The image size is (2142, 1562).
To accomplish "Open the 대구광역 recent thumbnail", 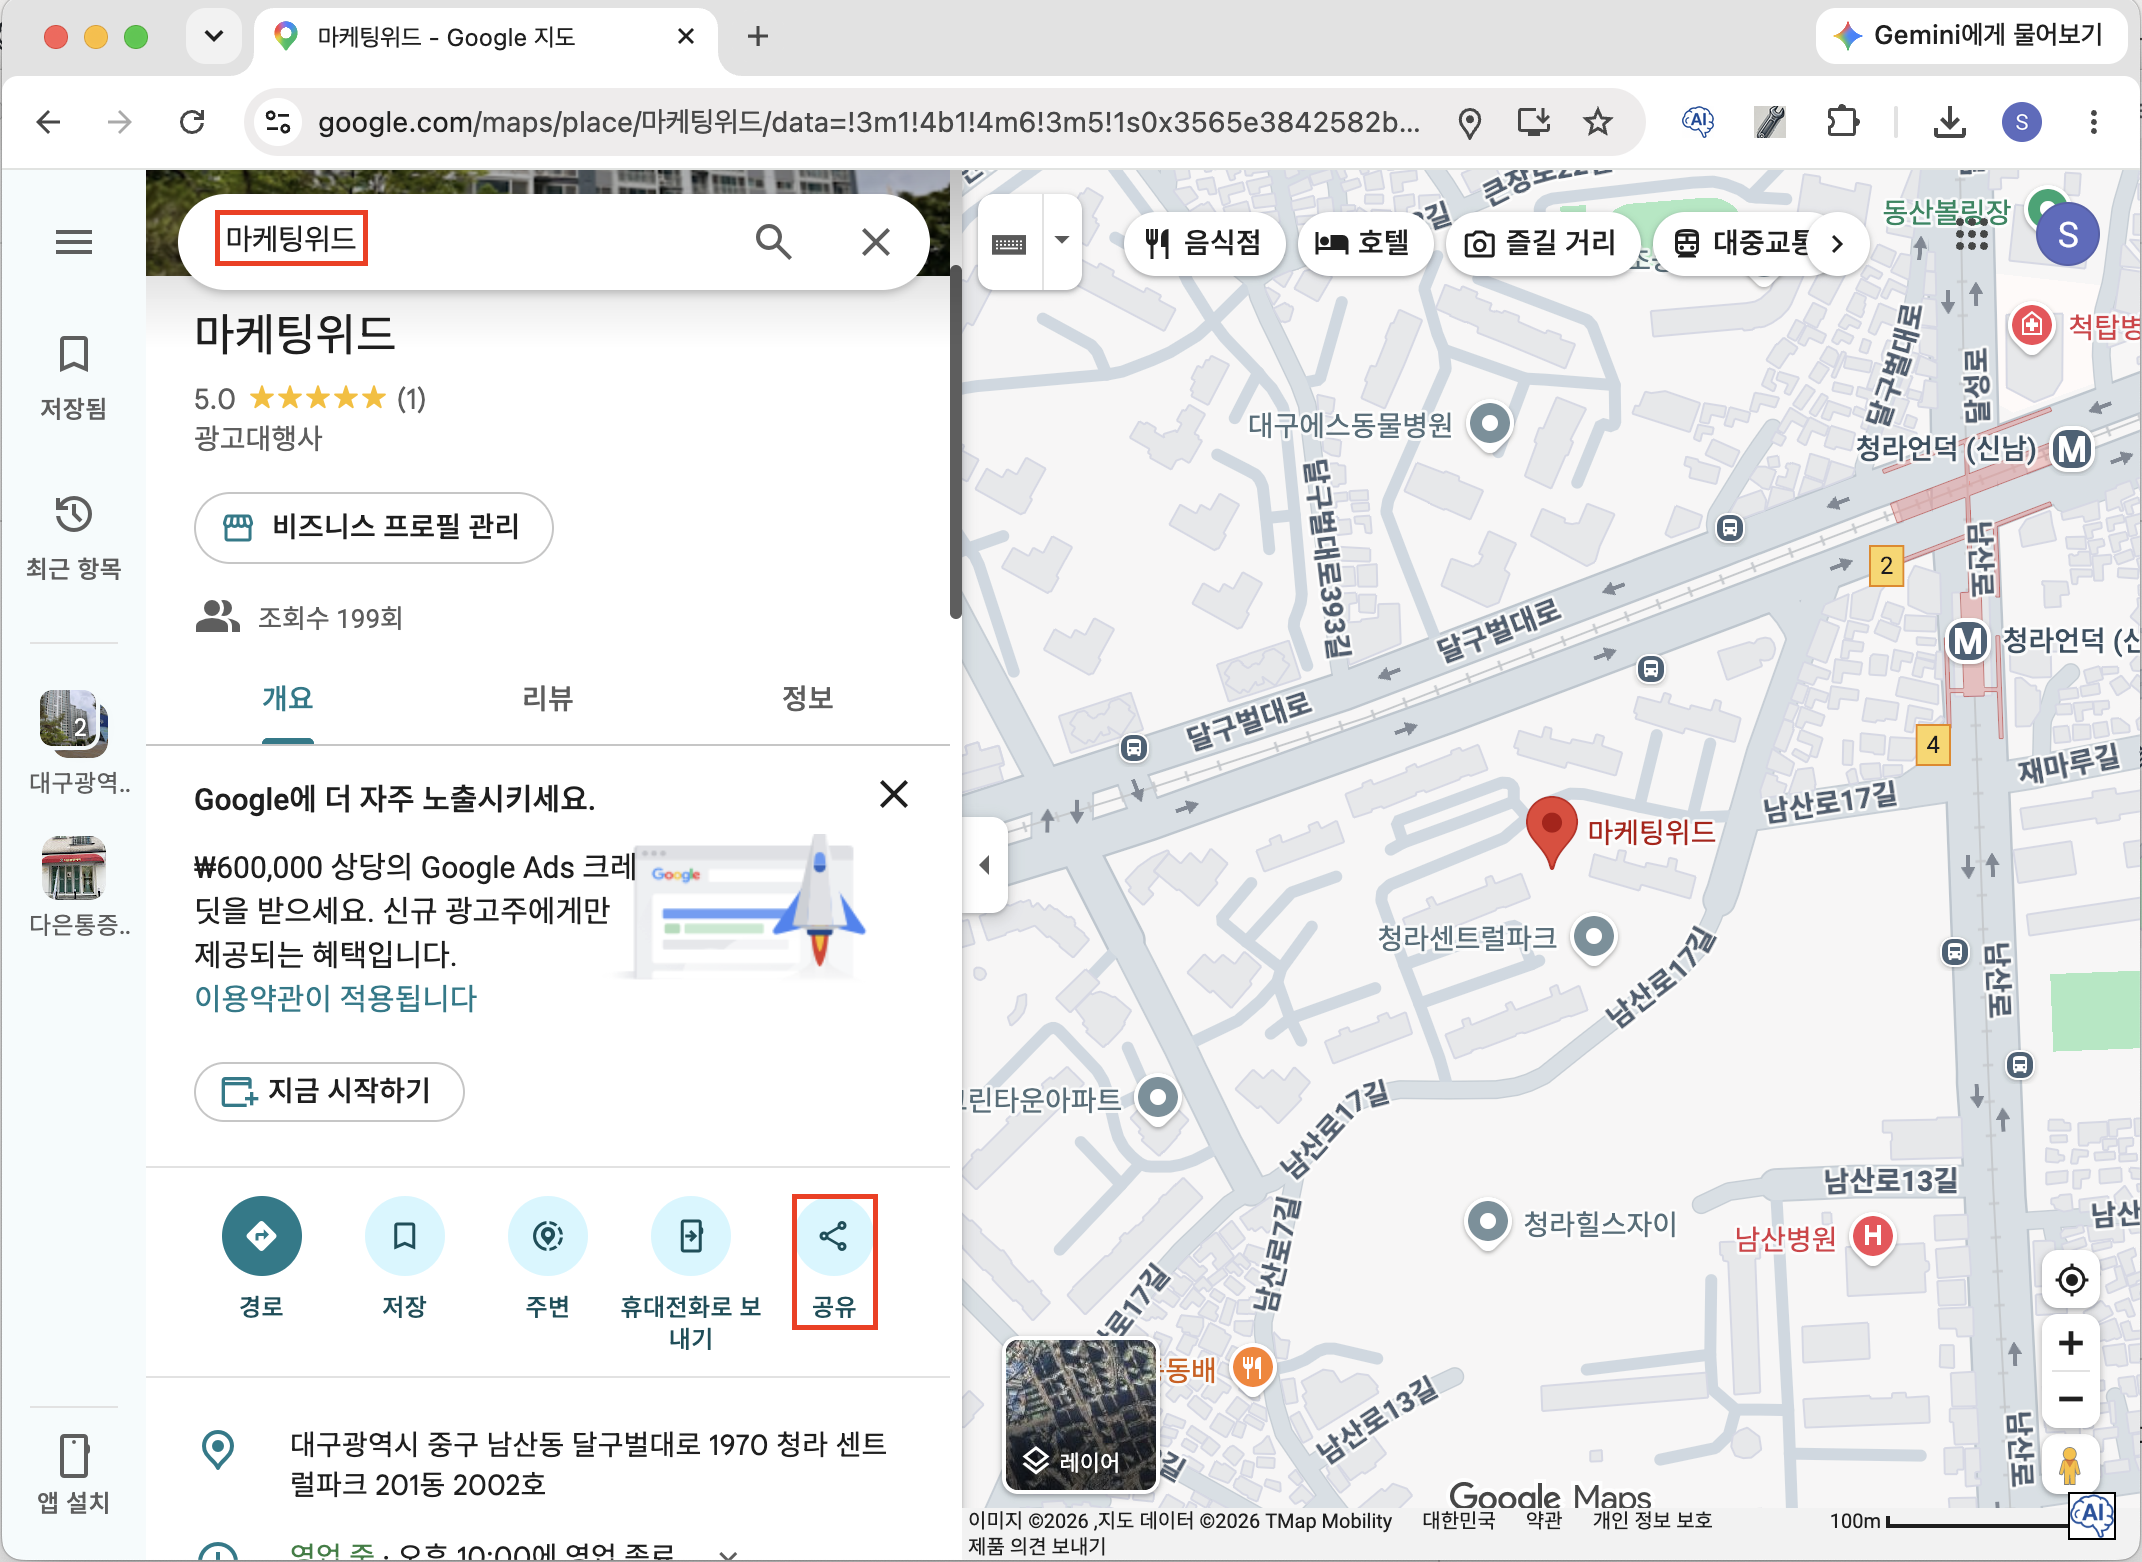I will (x=74, y=722).
